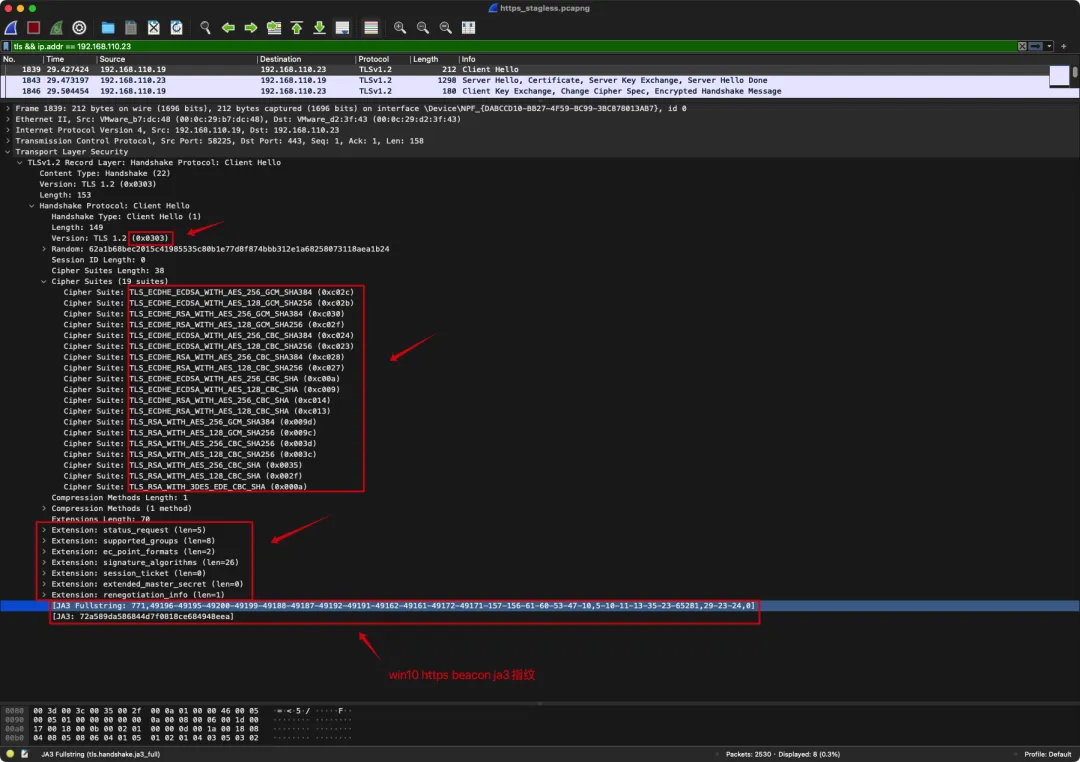Collapse the TLSv1.2 Record Layer node

point(20,163)
